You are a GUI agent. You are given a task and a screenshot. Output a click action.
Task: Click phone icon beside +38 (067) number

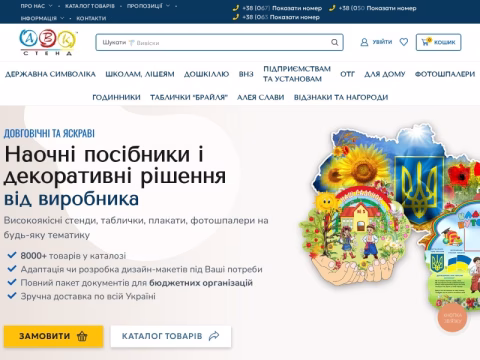tap(236, 8)
